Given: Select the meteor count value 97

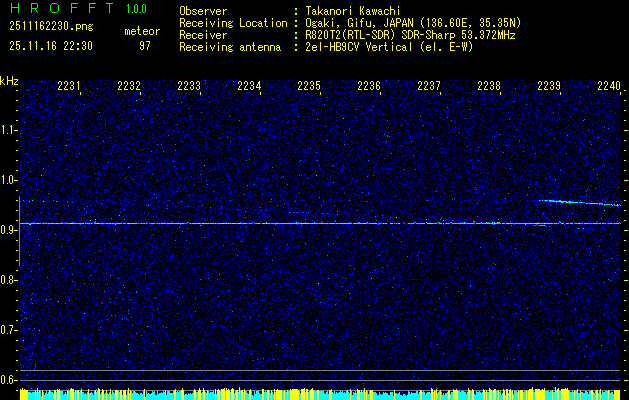Looking at the screenshot, I should tap(145, 46).
